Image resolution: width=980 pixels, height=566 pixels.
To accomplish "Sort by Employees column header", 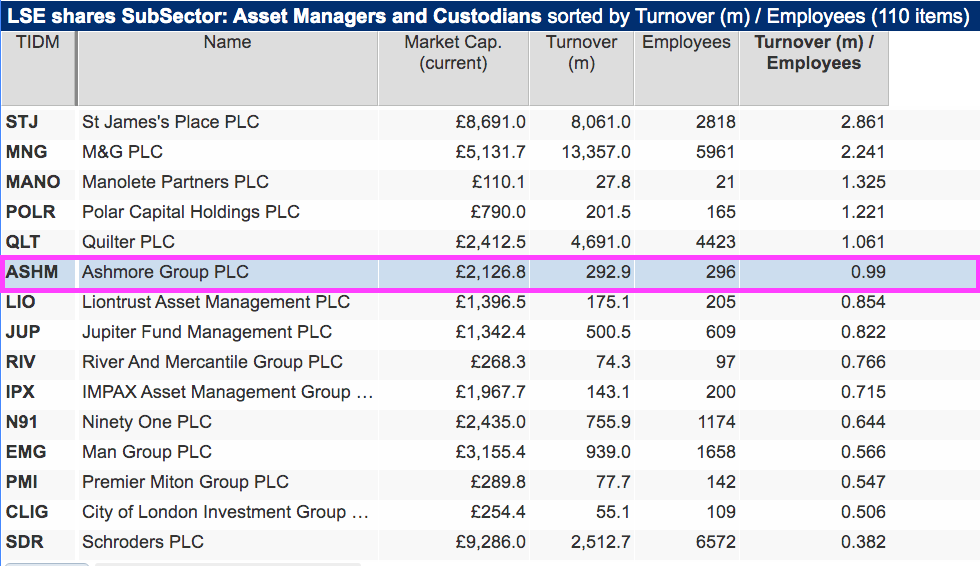I will [x=686, y=68].
